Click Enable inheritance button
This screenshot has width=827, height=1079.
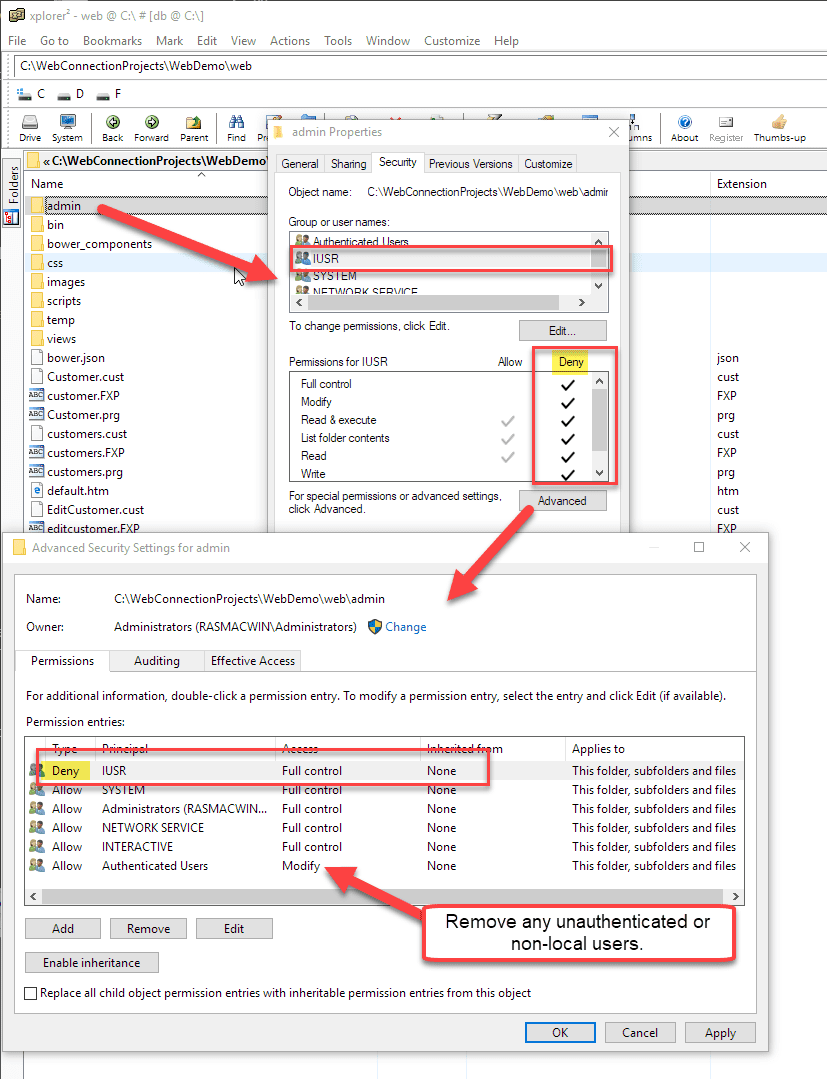tap(92, 963)
